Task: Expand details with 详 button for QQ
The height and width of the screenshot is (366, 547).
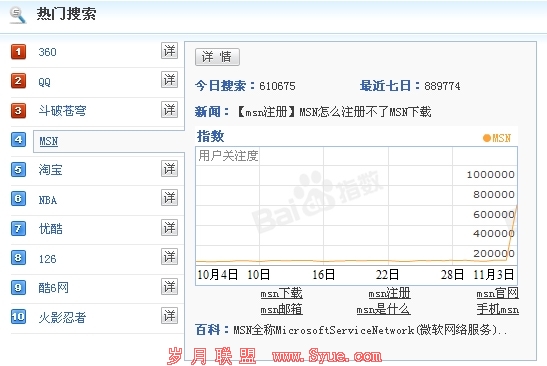Action: point(170,80)
